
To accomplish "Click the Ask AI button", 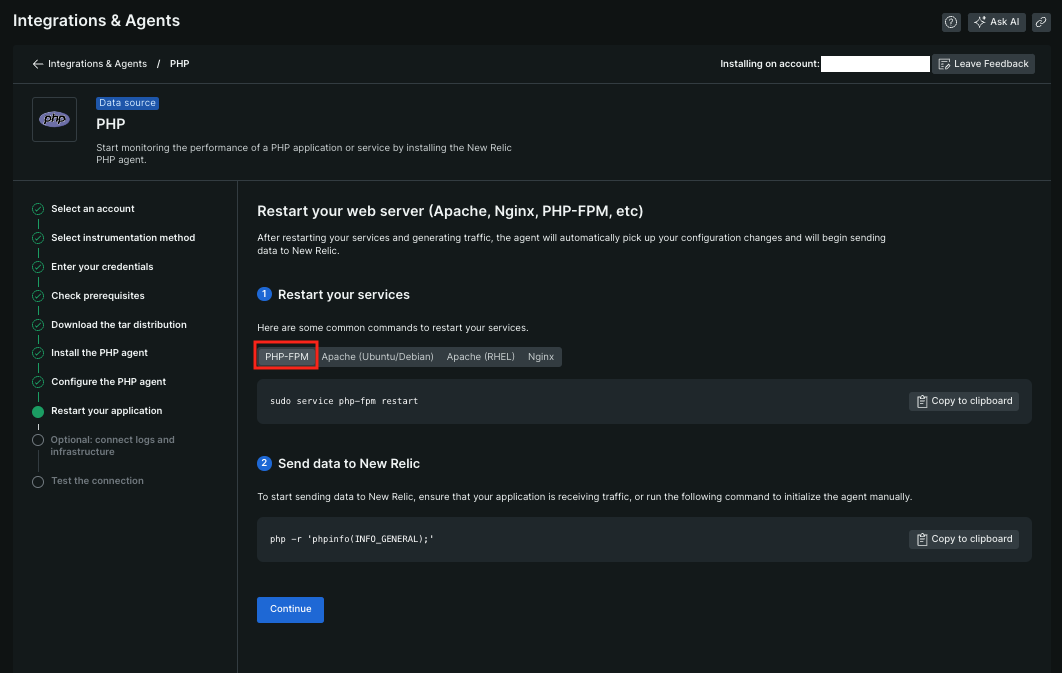I will coord(996,22).
